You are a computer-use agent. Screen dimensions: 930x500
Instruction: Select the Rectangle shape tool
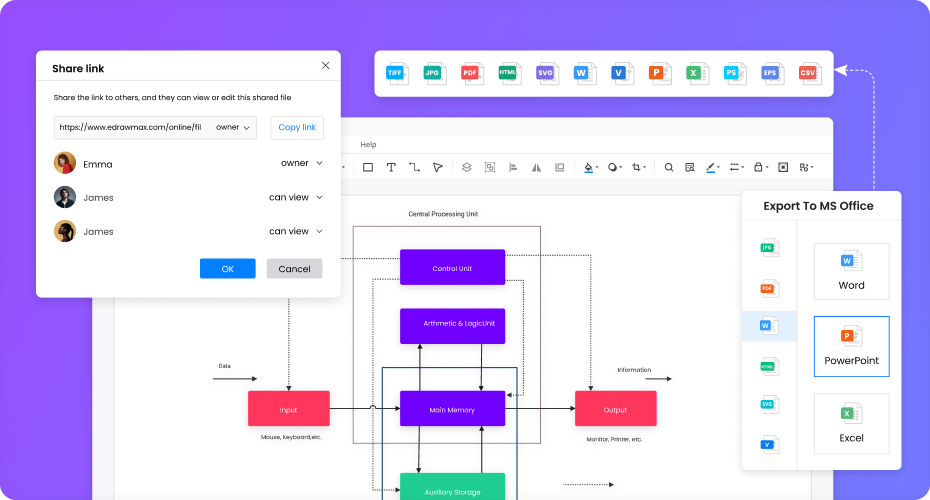click(367, 167)
